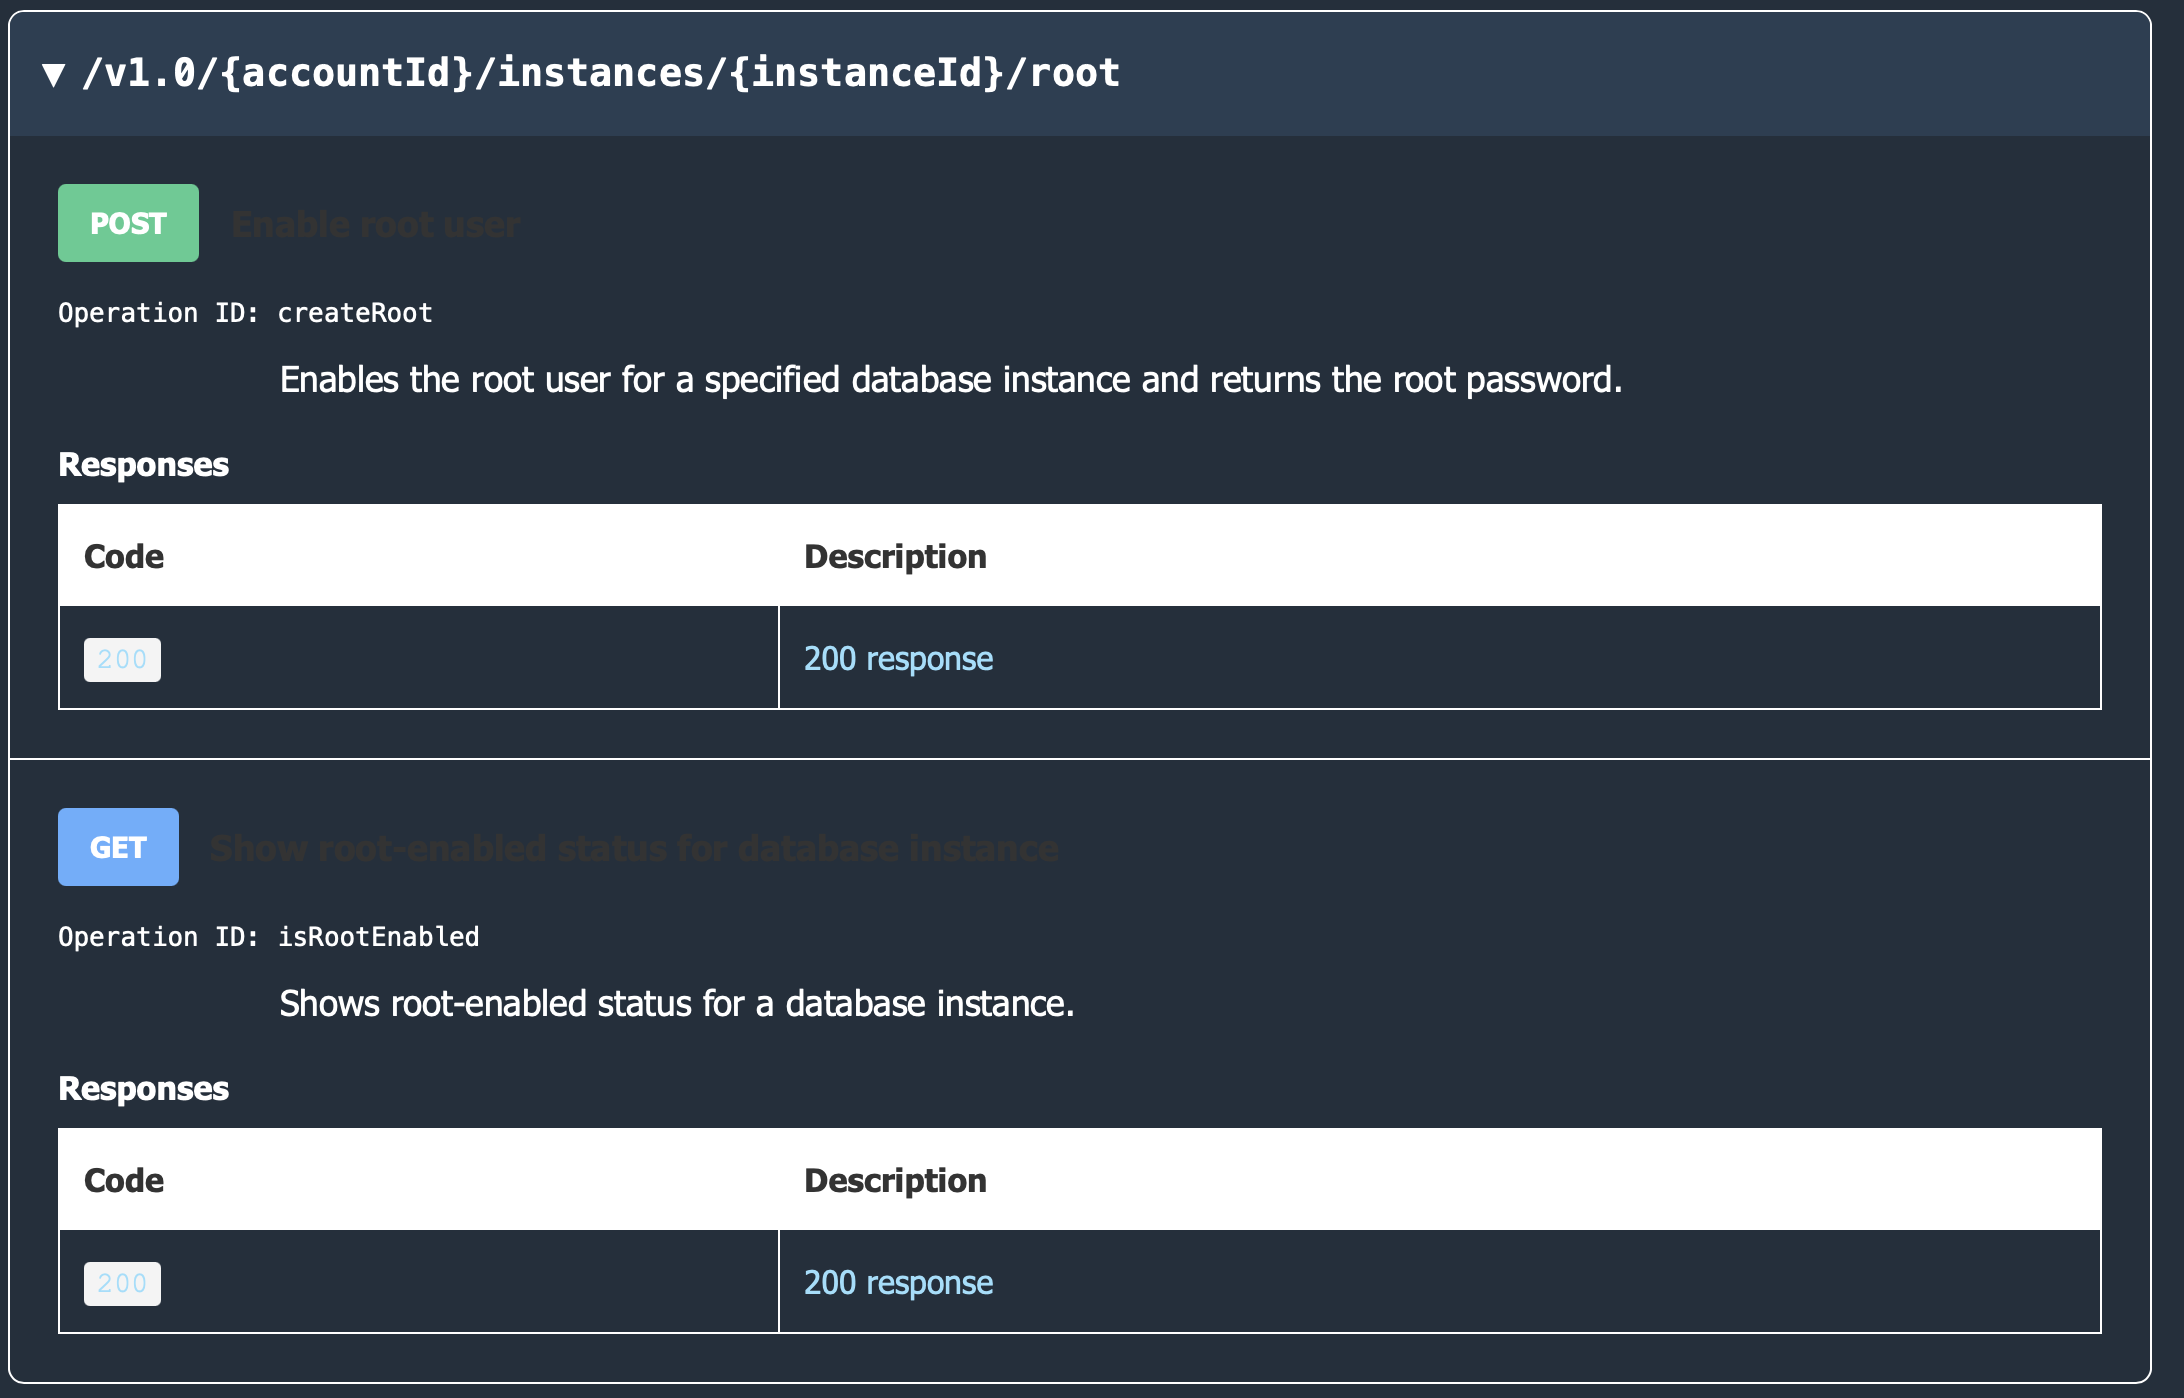Click the Responses heading under isRootEnabled
Viewport: 2184px width, 1398px height.
tap(143, 1089)
